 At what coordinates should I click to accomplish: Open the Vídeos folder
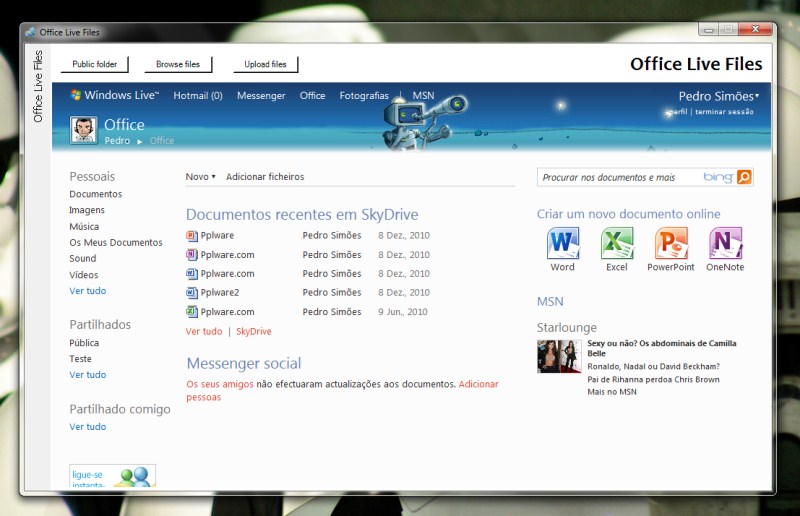pos(84,275)
